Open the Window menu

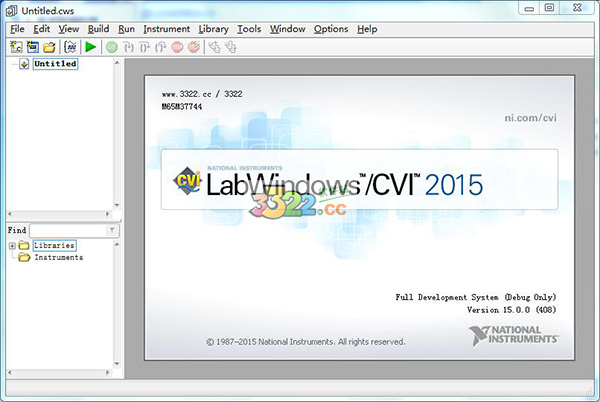(287, 29)
